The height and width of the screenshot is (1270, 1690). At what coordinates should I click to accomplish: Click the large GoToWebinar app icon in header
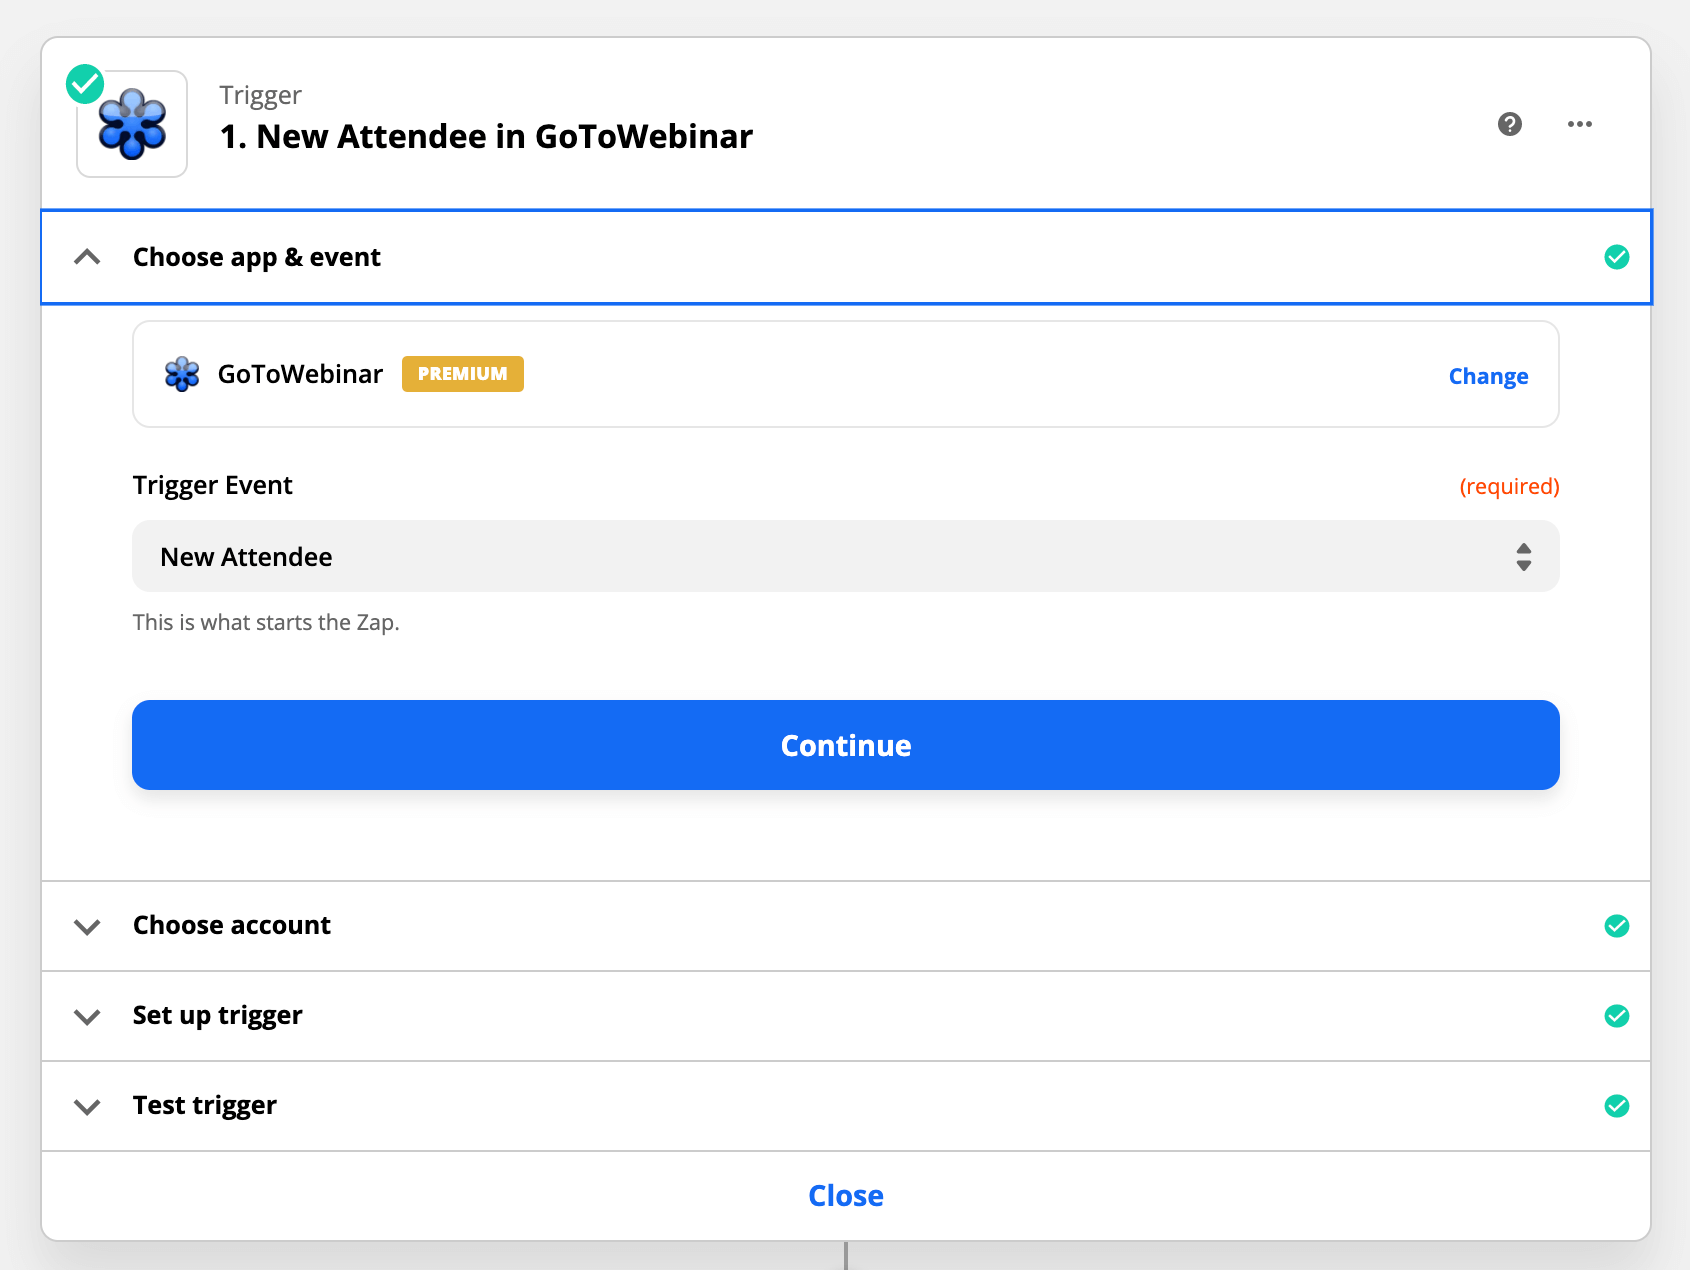(132, 124)
